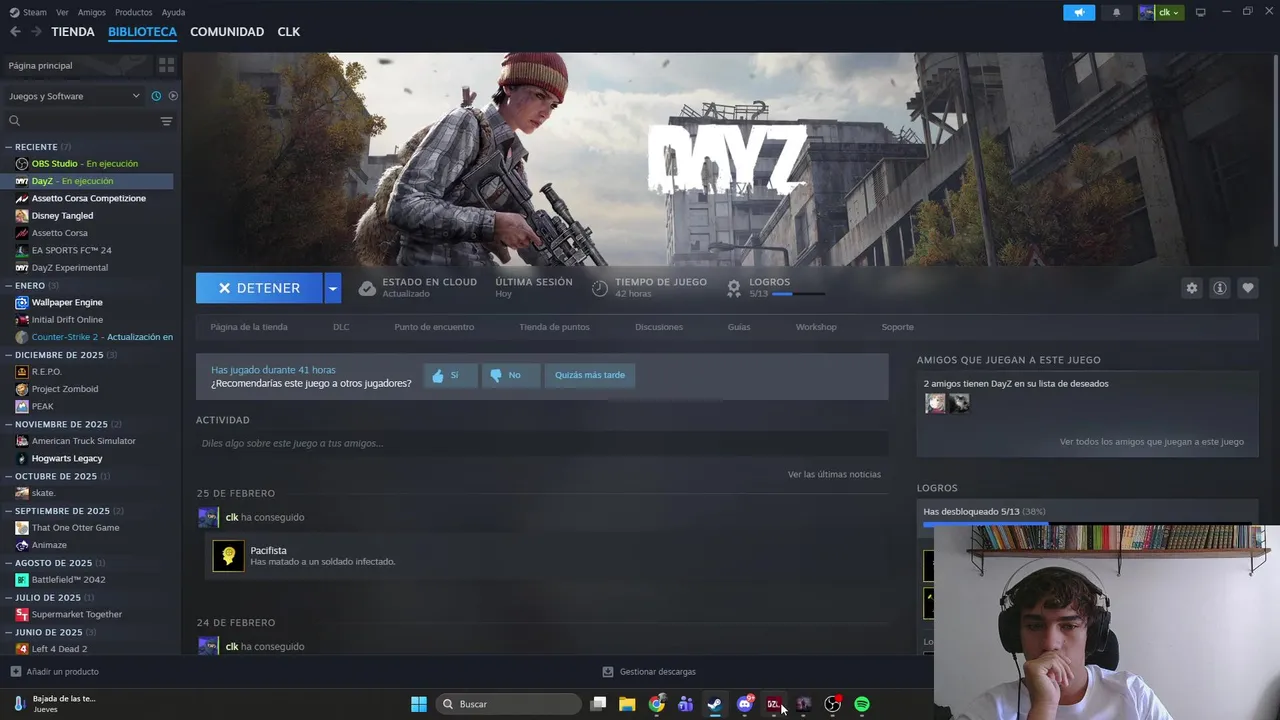The width and height of the screenshot is (1280, 720).
Task: Open the DLC tab
Action: click(341, 327)
